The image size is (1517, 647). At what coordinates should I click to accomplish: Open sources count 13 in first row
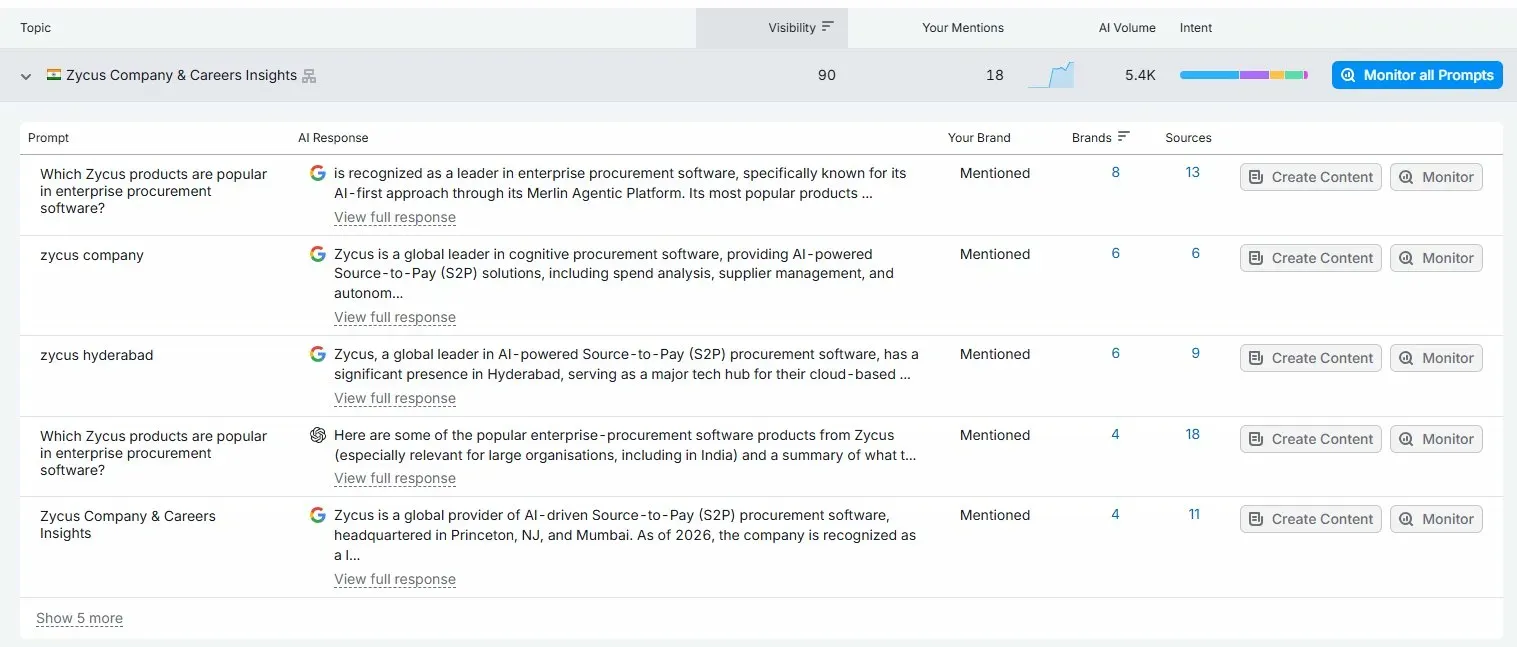(x=1192, y=172)
